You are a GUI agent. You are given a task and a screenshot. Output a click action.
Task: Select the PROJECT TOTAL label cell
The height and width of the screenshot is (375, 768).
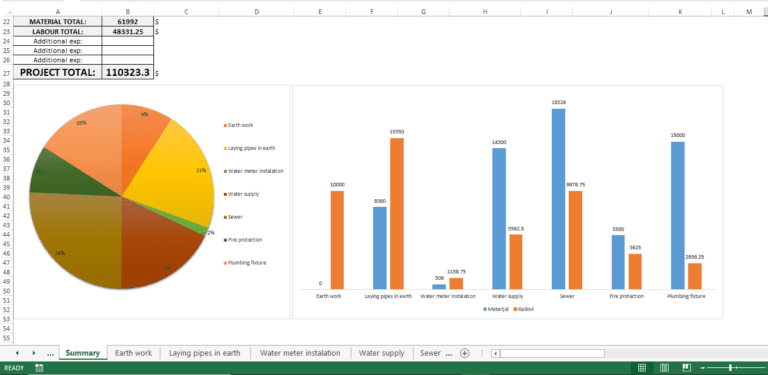tap(58, 72)
